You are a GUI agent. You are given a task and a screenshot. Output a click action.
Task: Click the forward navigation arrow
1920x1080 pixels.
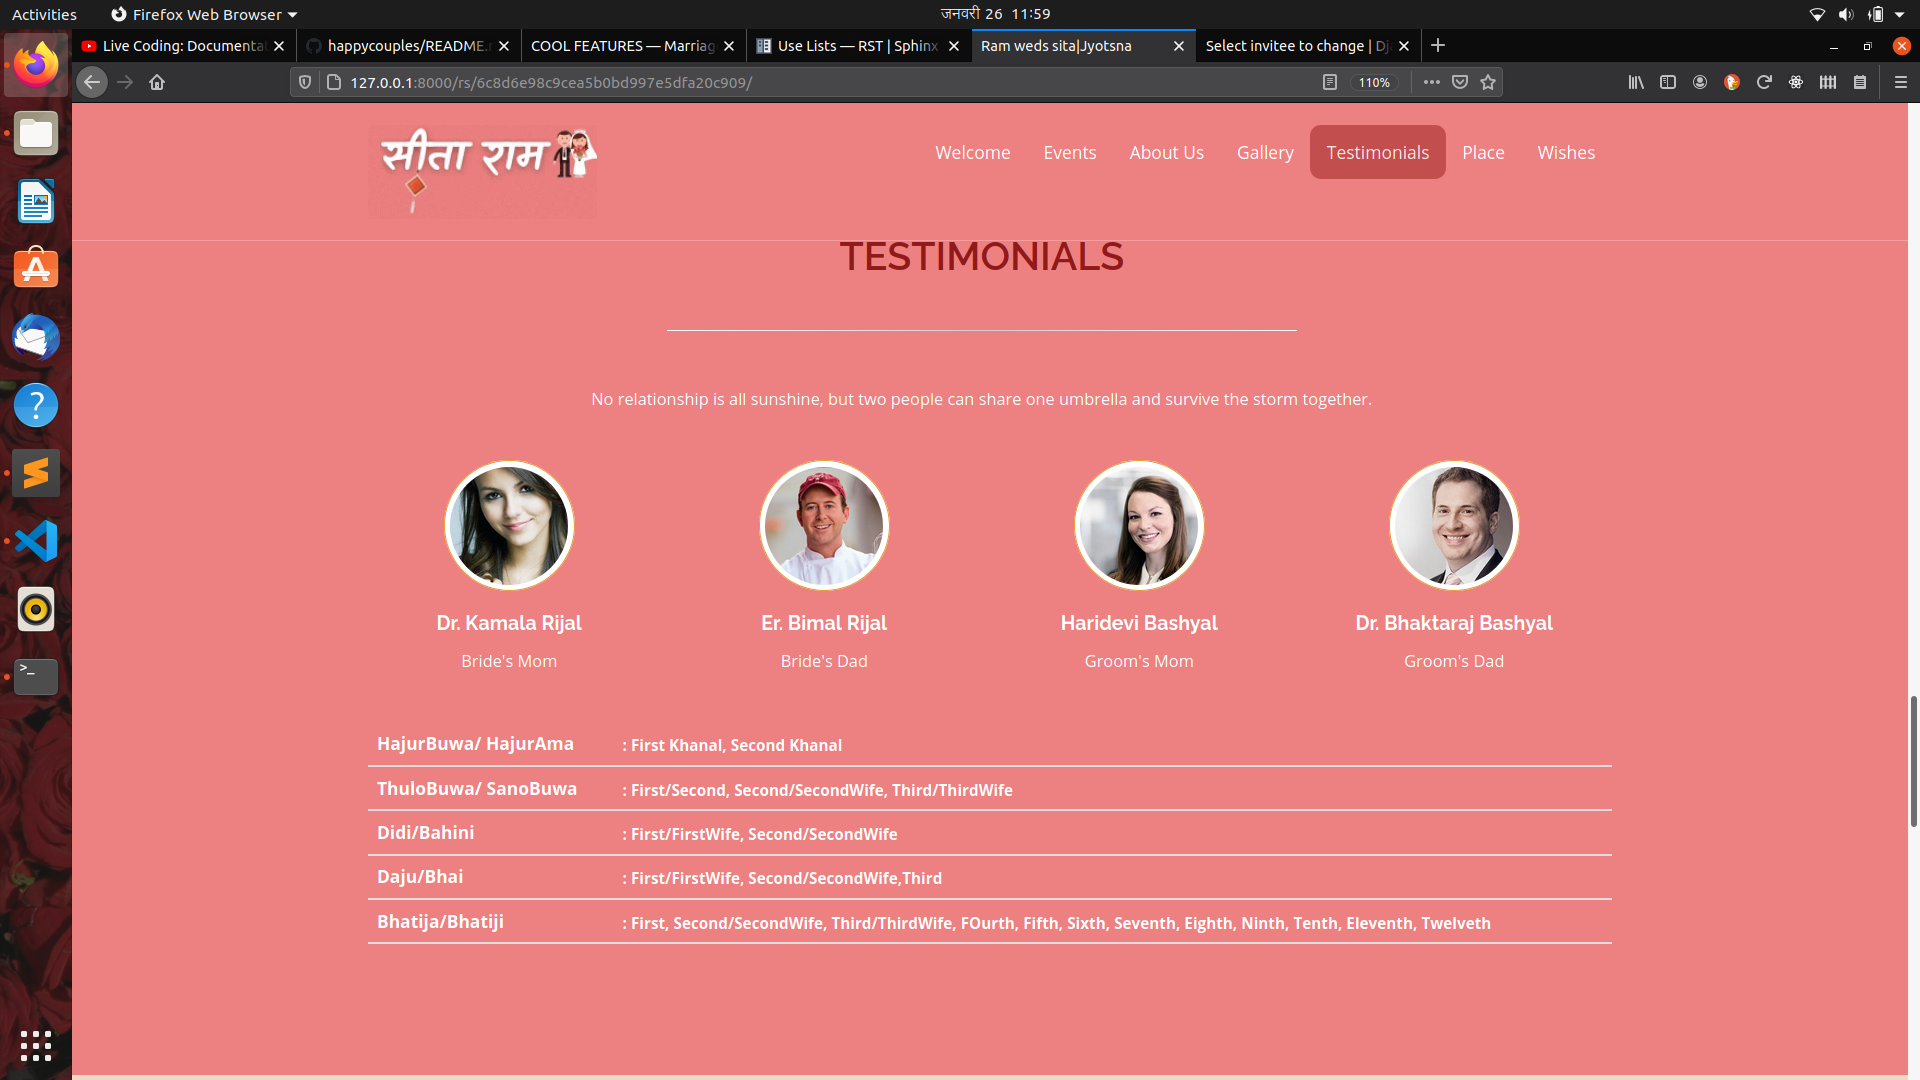click(x=125, y=83)
